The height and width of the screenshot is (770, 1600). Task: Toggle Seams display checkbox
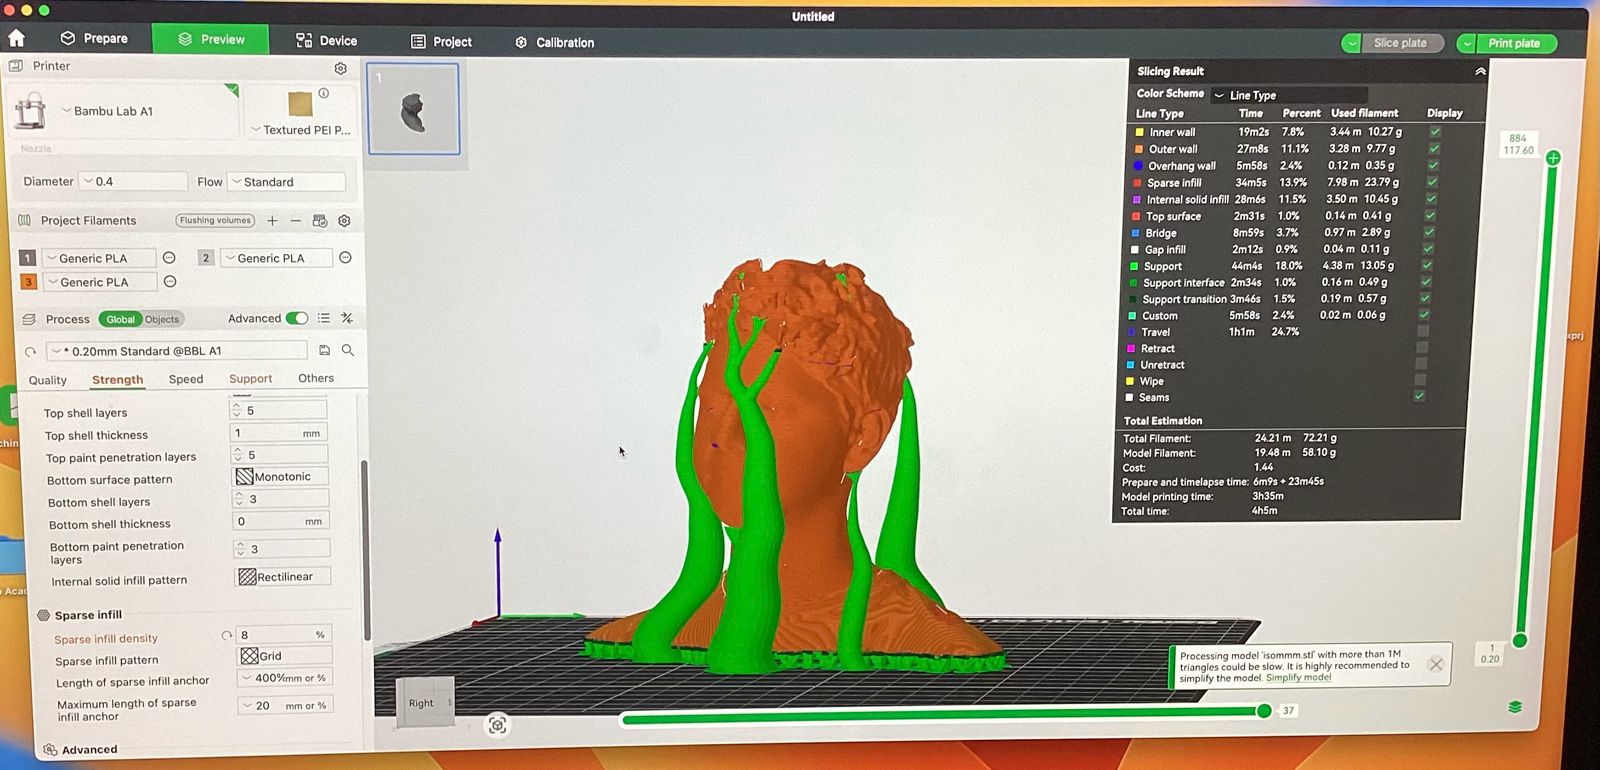pyautogui.click(x=1419, y=396)
